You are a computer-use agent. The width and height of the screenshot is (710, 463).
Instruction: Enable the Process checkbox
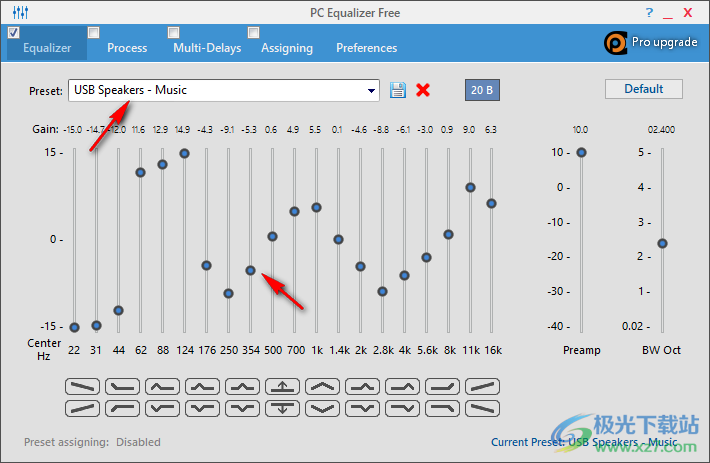click(93, 33)
